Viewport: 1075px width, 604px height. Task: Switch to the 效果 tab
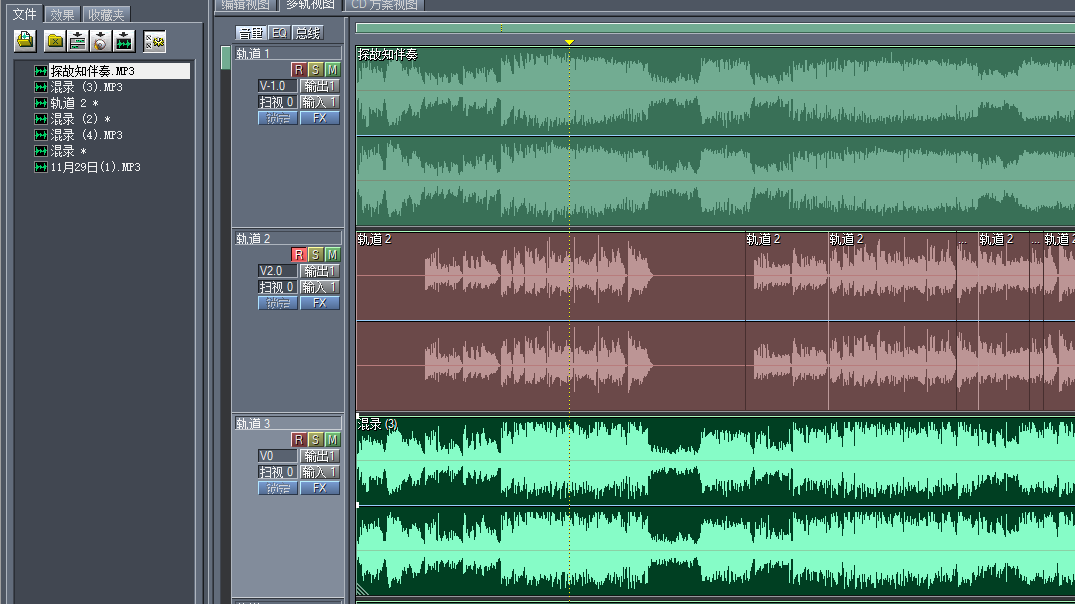[x=62, y=14]
